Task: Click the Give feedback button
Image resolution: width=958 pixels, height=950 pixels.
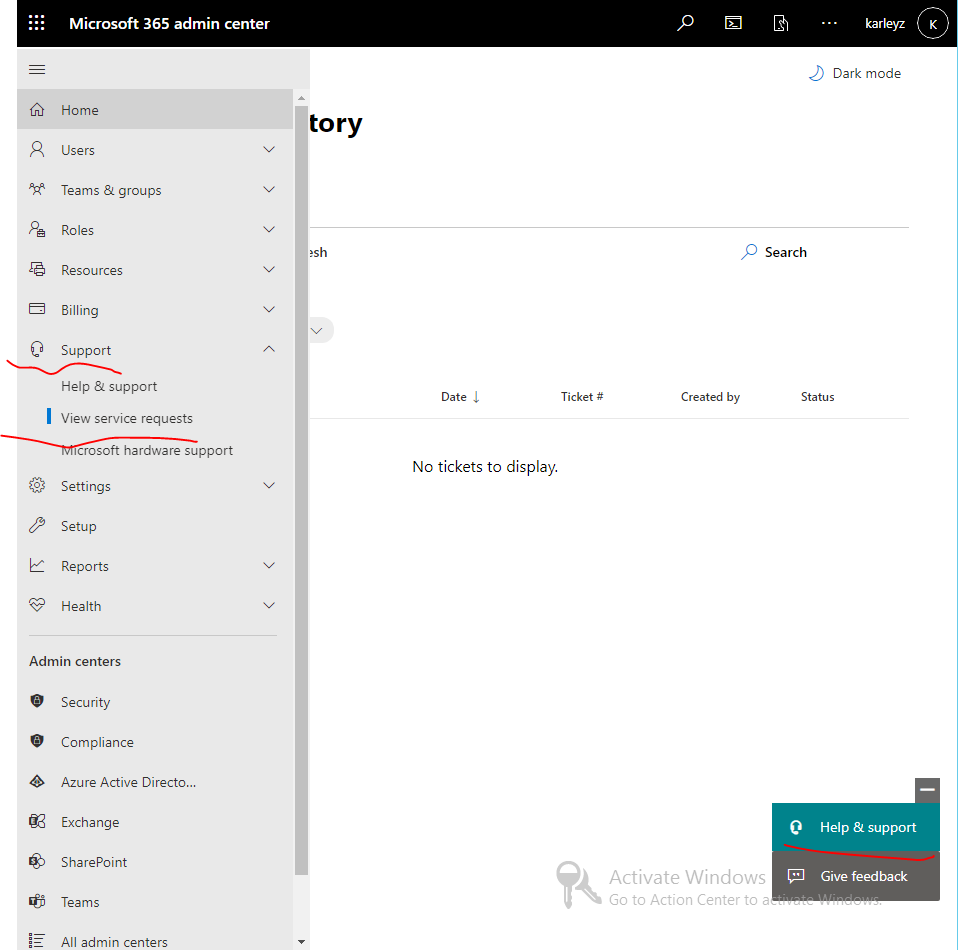Action: pos(855,876)
